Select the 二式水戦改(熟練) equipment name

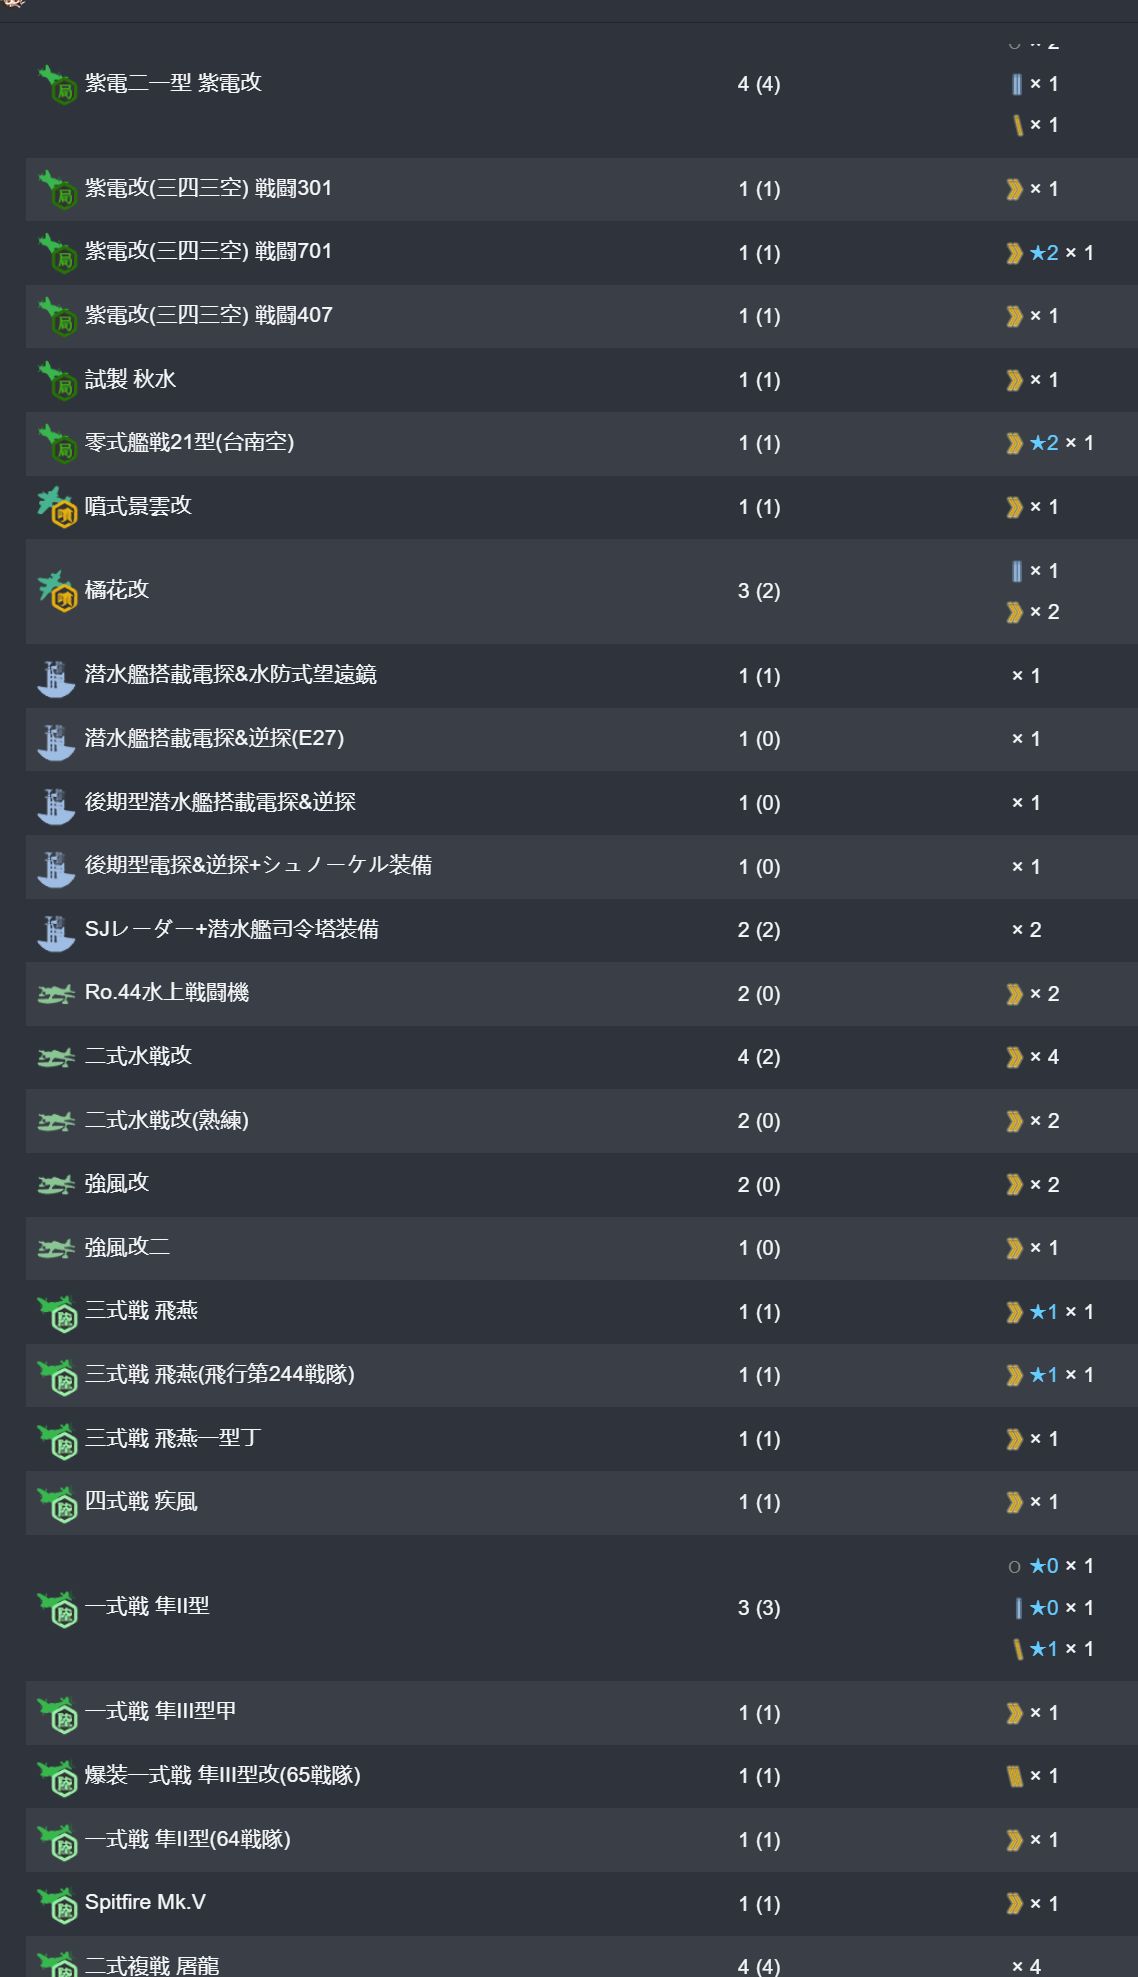pos(167,1120)
